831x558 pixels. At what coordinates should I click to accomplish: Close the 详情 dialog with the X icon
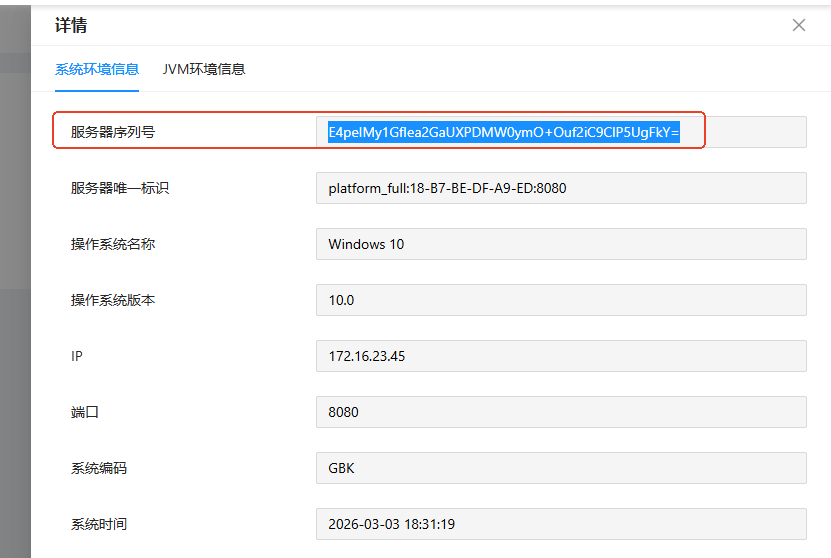click(x=798, y=25)
